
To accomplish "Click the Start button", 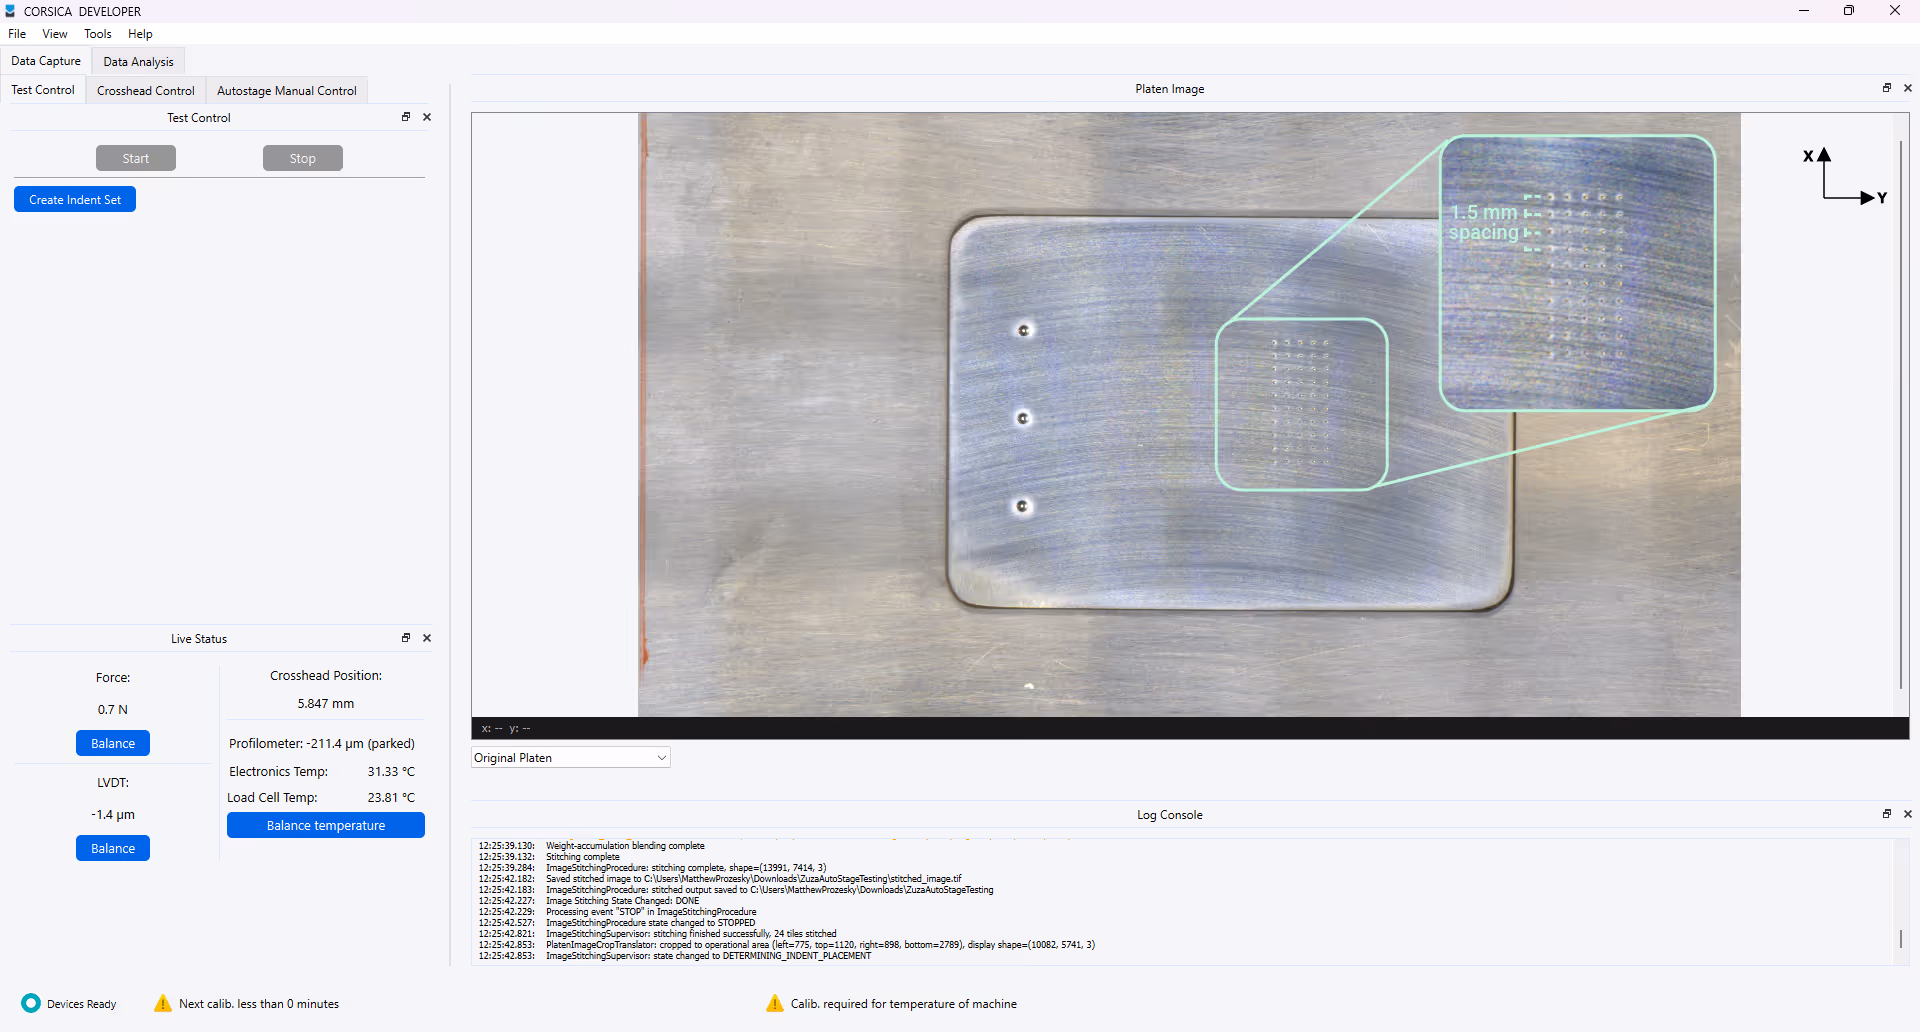I will point(136,158).
